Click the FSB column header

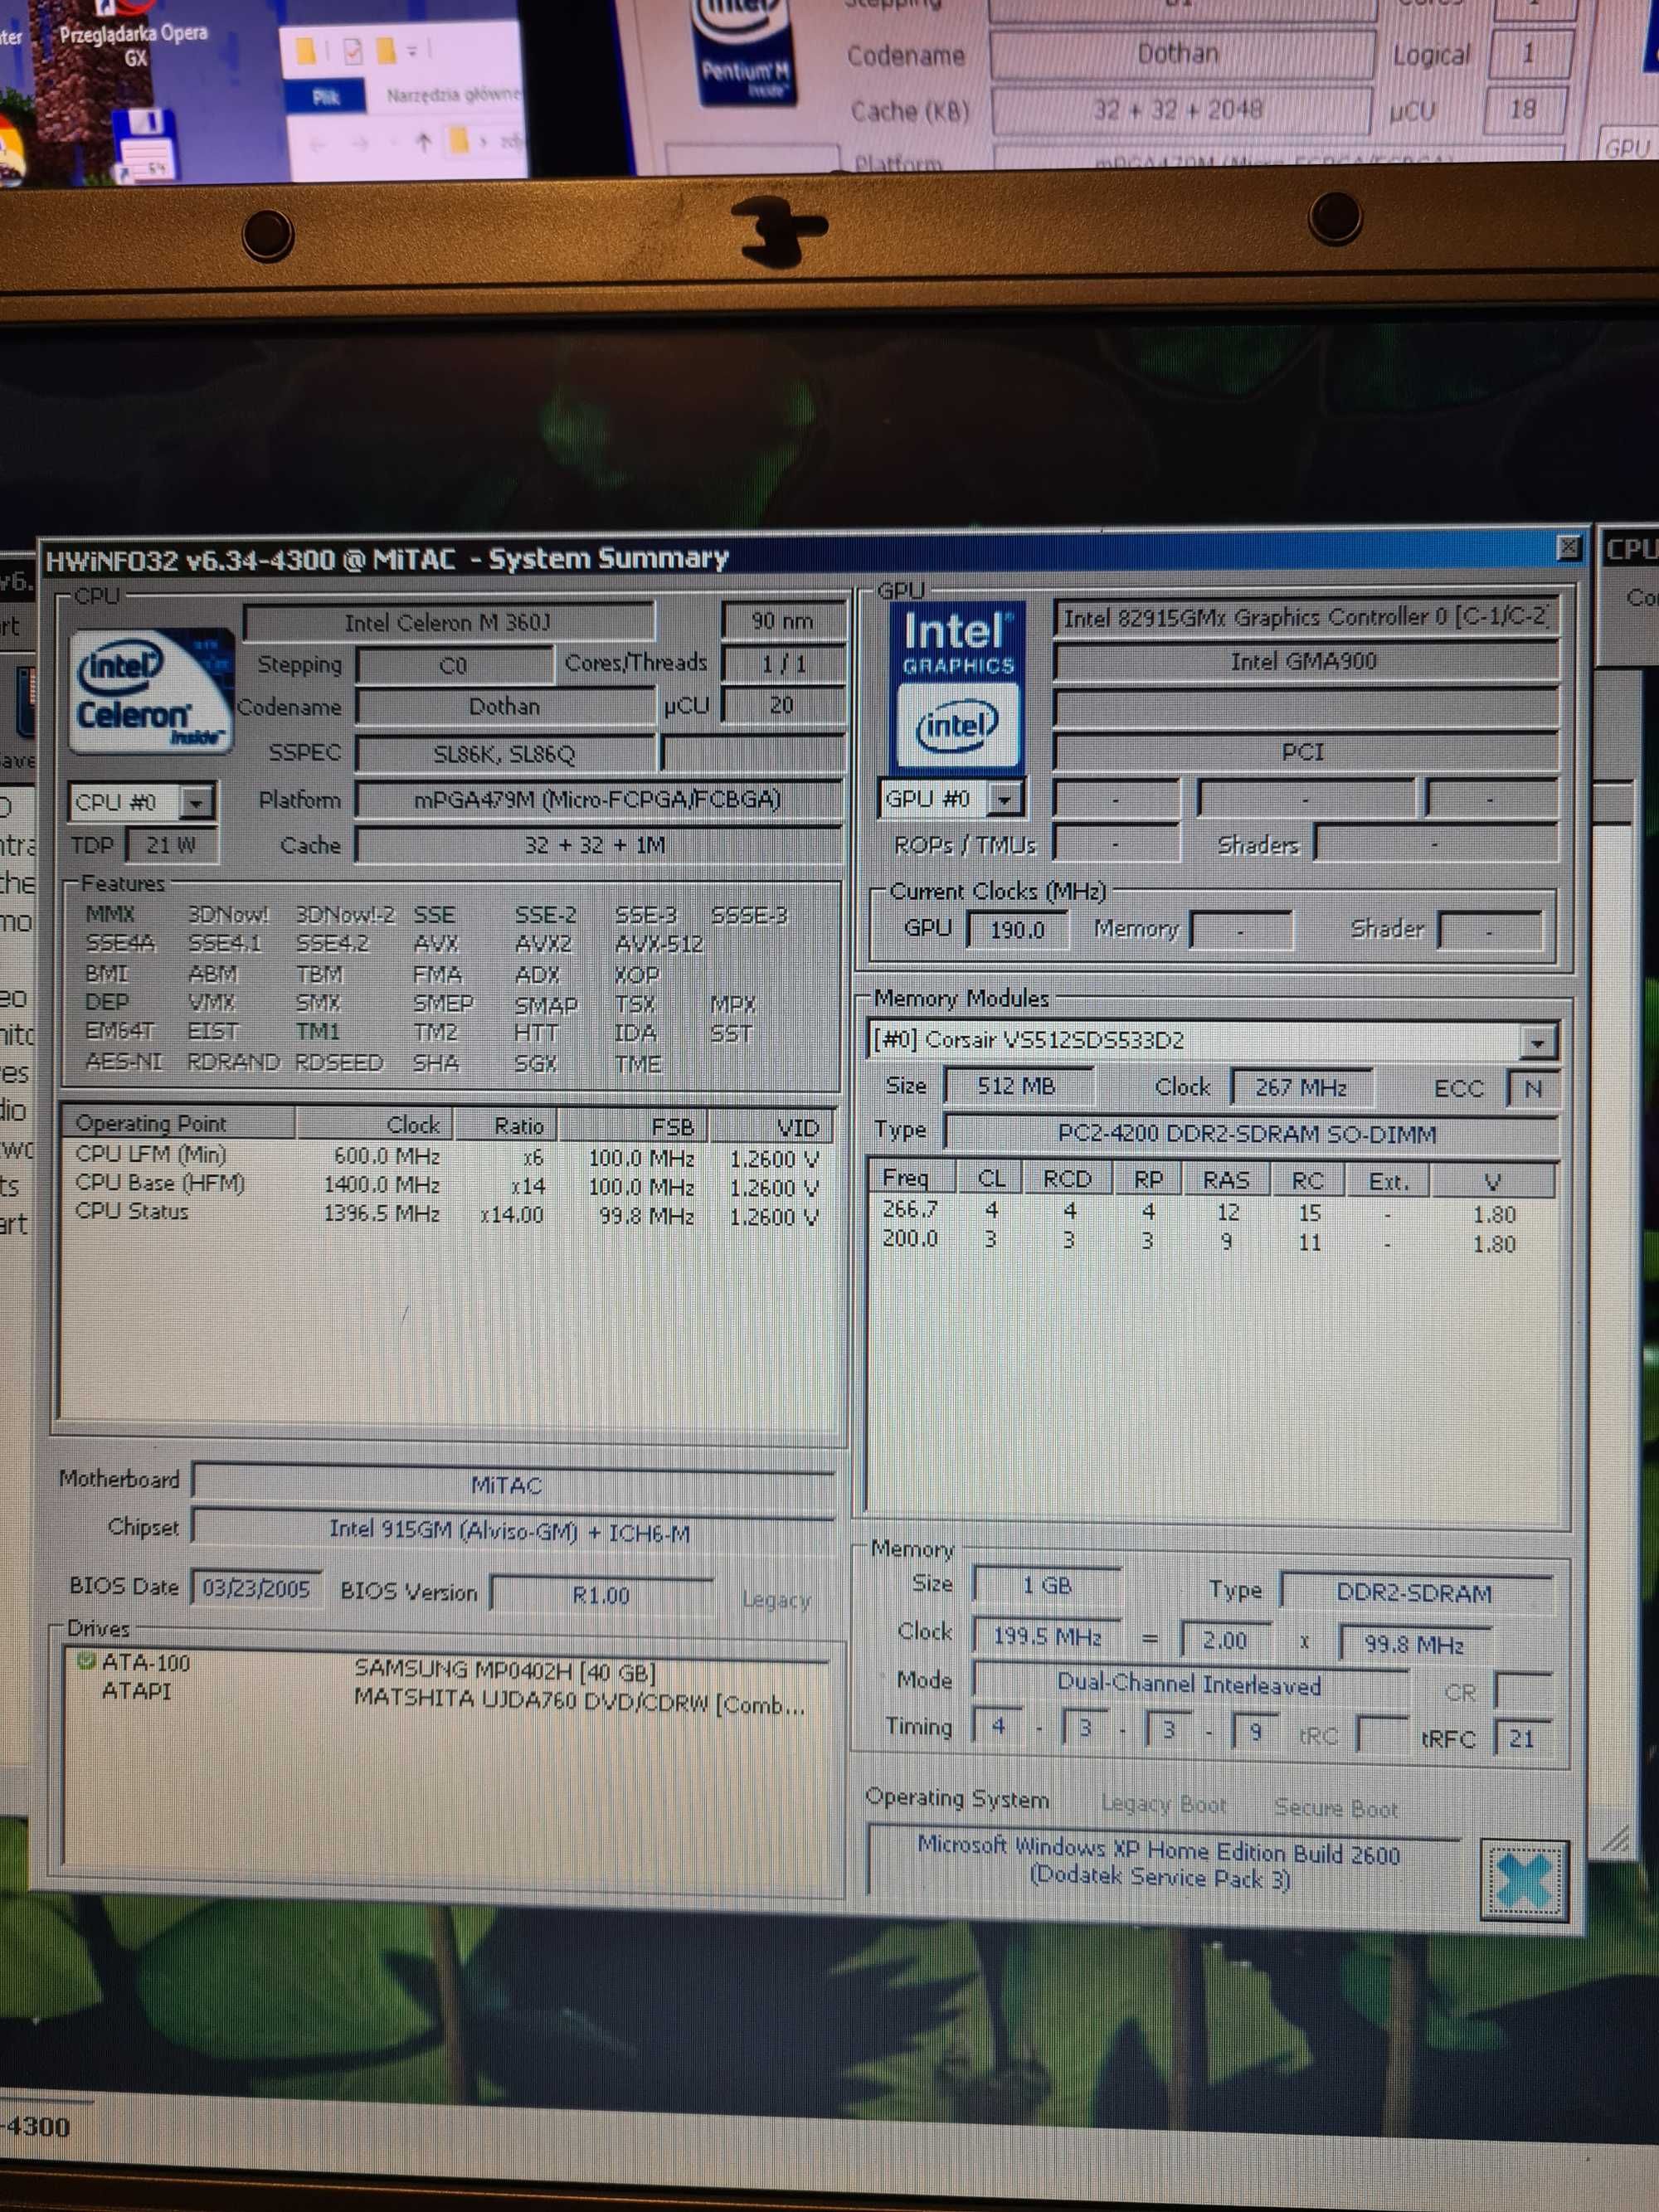pos(634,1127)
